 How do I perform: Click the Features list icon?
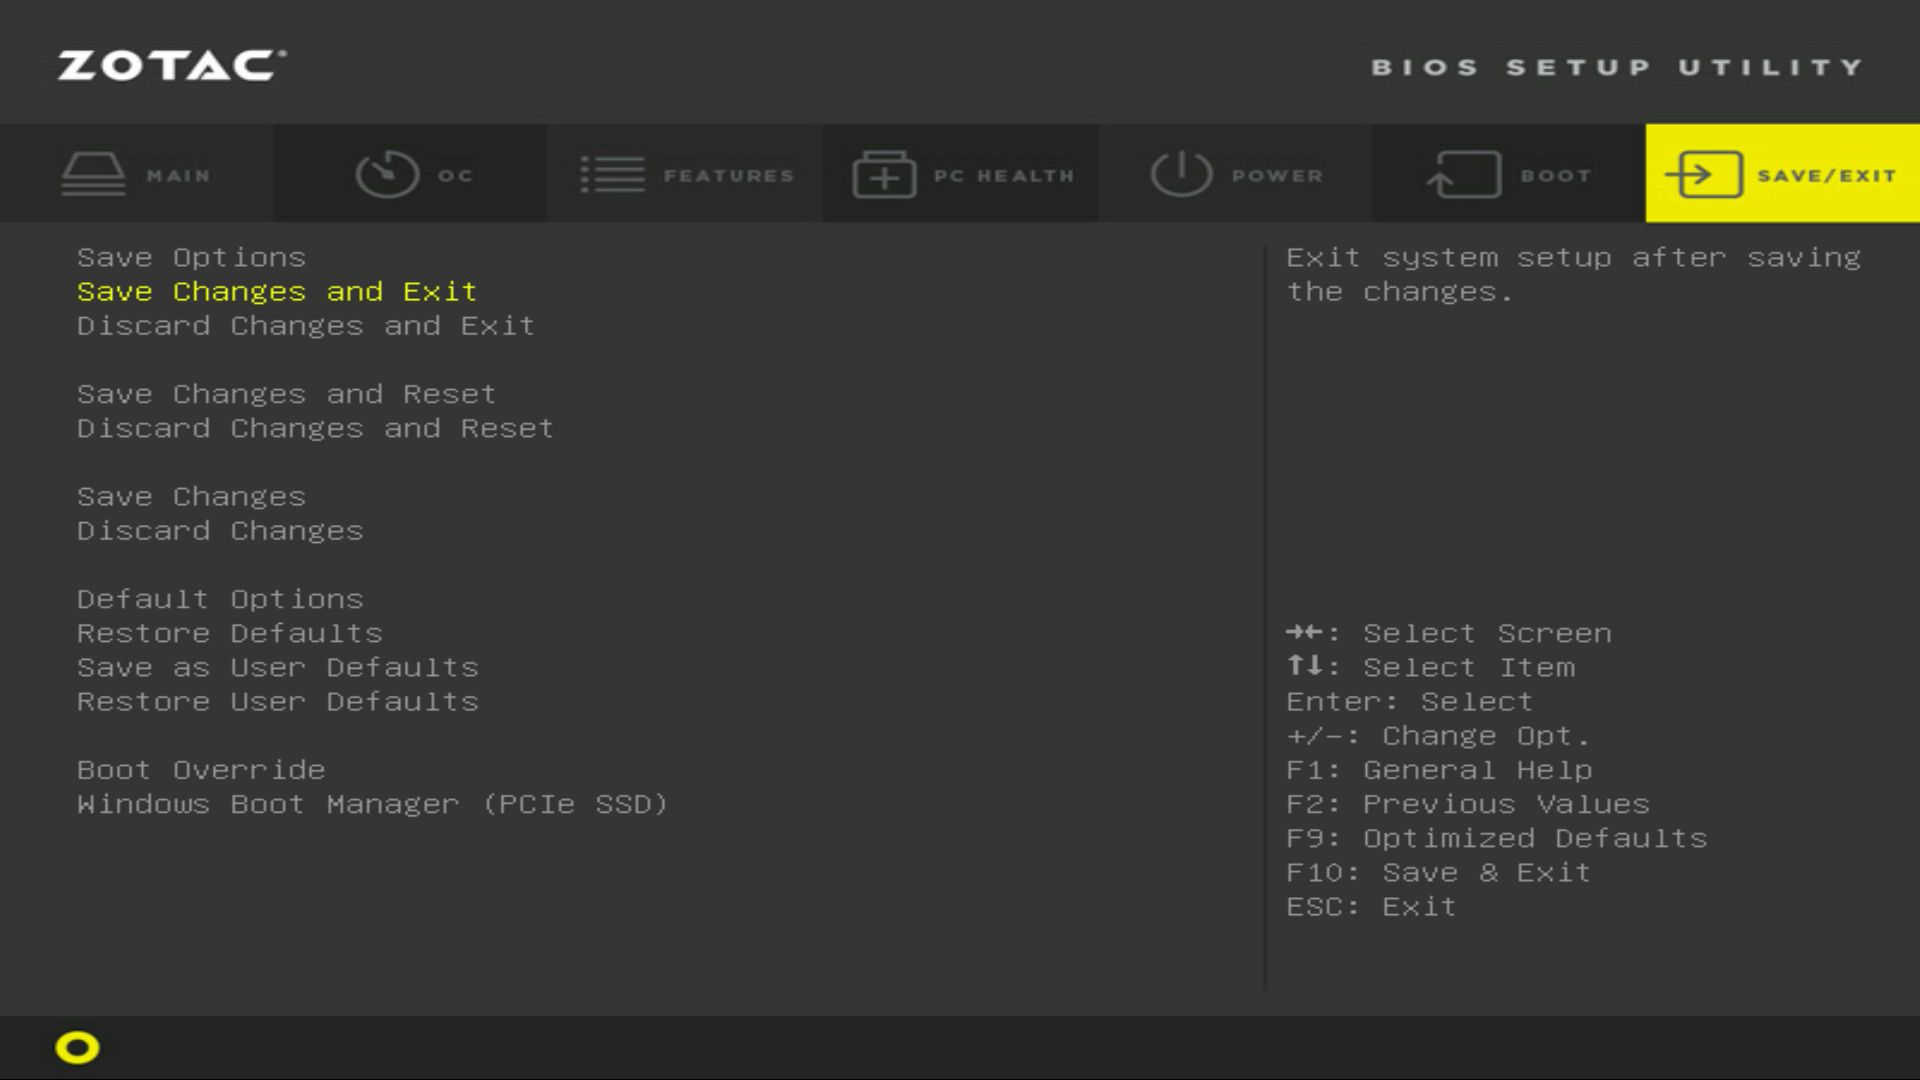(612, 174)
